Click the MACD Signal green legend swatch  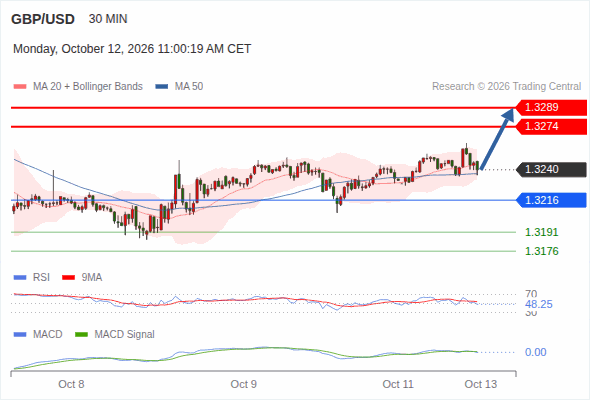pos(81,335)
